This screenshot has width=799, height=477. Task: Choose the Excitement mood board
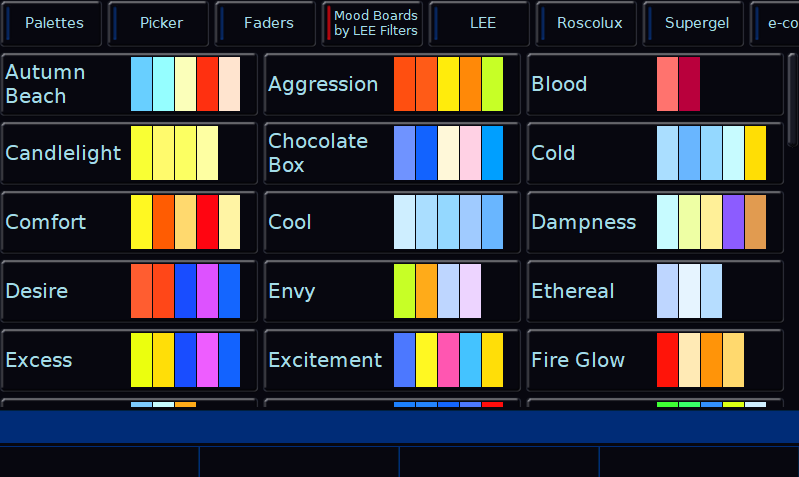click(392, 360)
